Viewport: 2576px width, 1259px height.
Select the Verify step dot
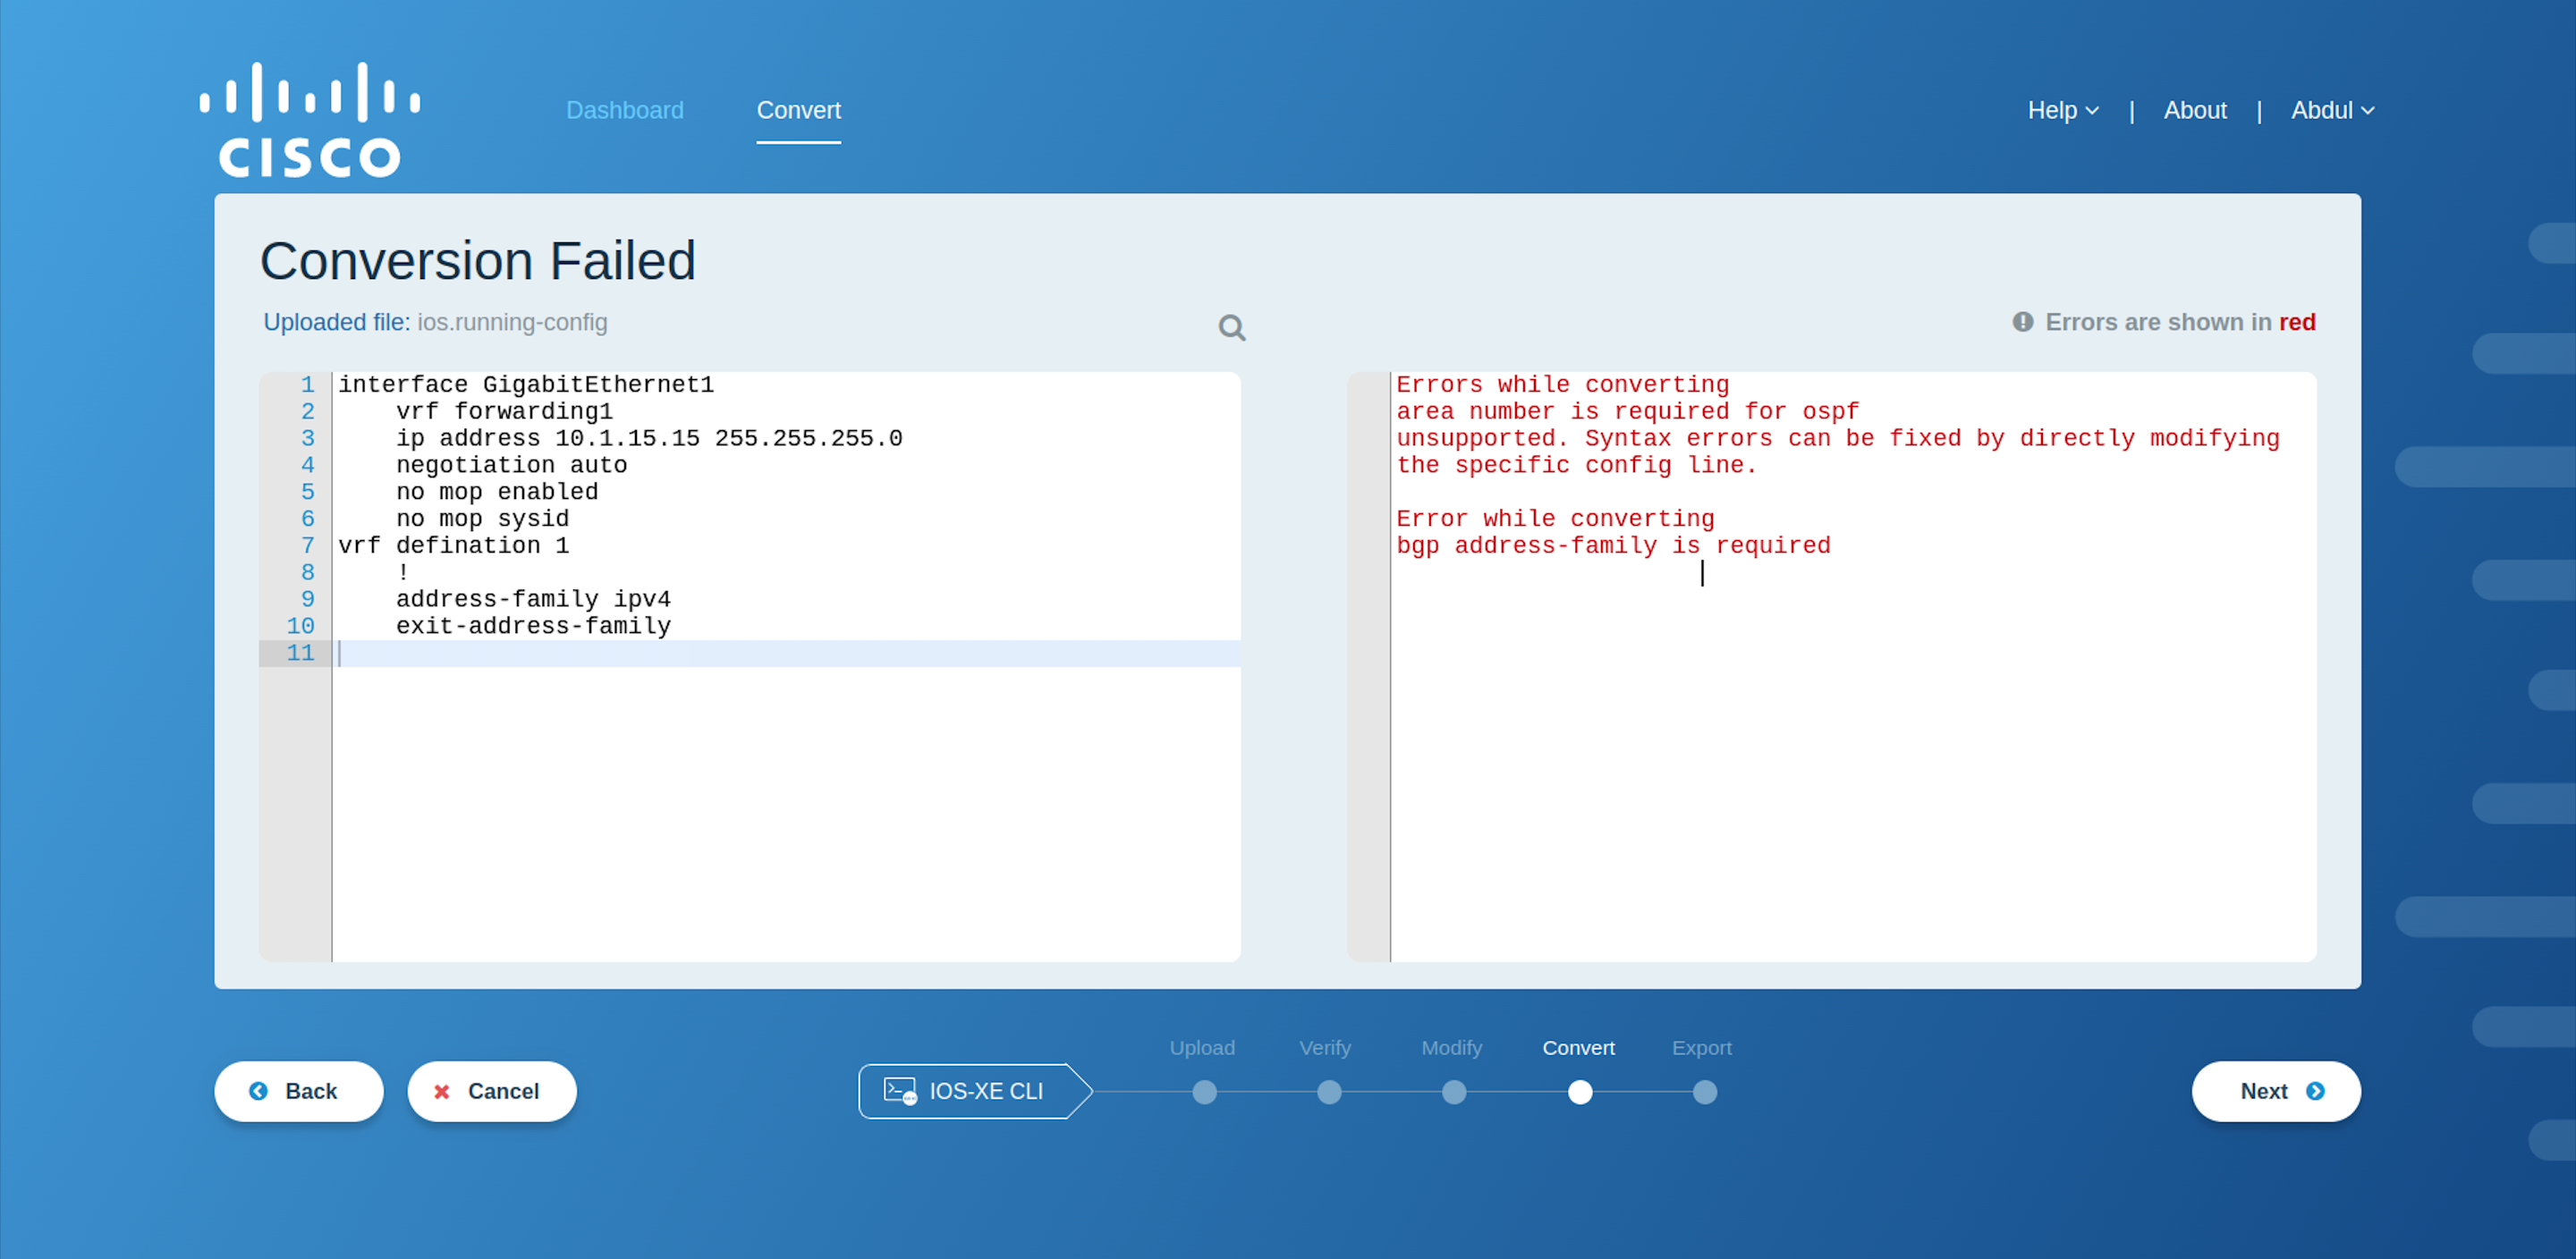coord(1329,1092)
